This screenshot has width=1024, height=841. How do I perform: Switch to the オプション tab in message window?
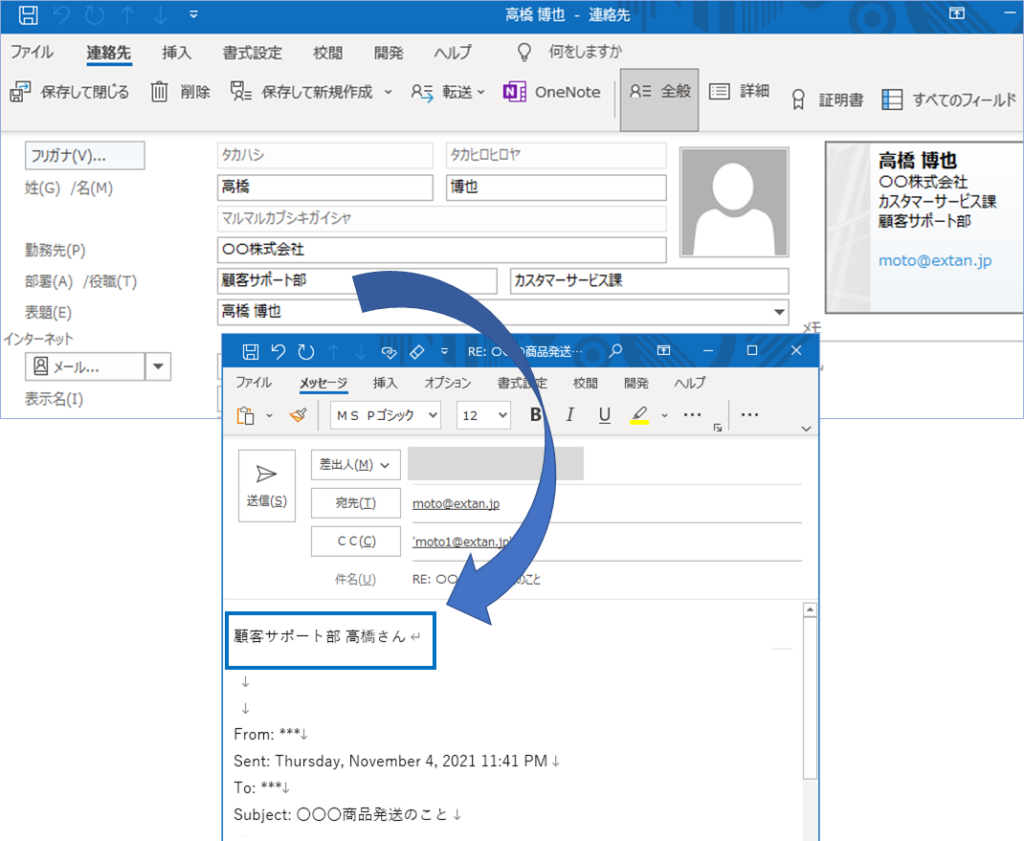tap(447, 382)
